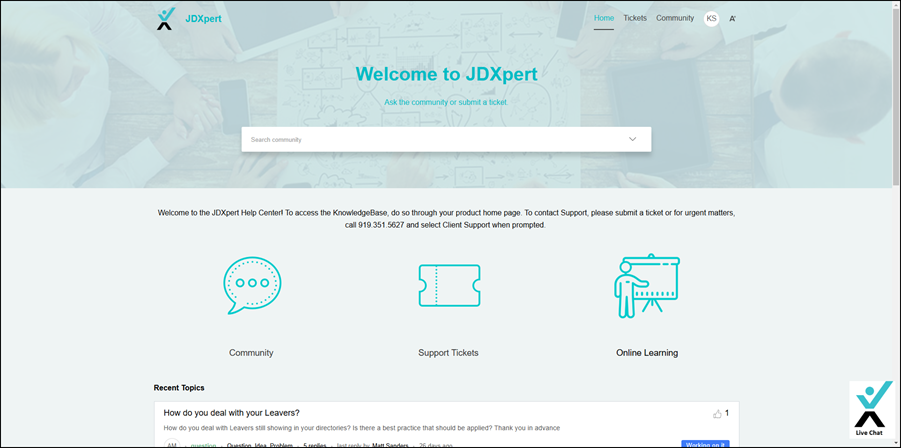Click the Support Tickets label link
Image resolution: width=901 pixels, height=448 pixels.
pyautogui.click(x=448, y=353)
